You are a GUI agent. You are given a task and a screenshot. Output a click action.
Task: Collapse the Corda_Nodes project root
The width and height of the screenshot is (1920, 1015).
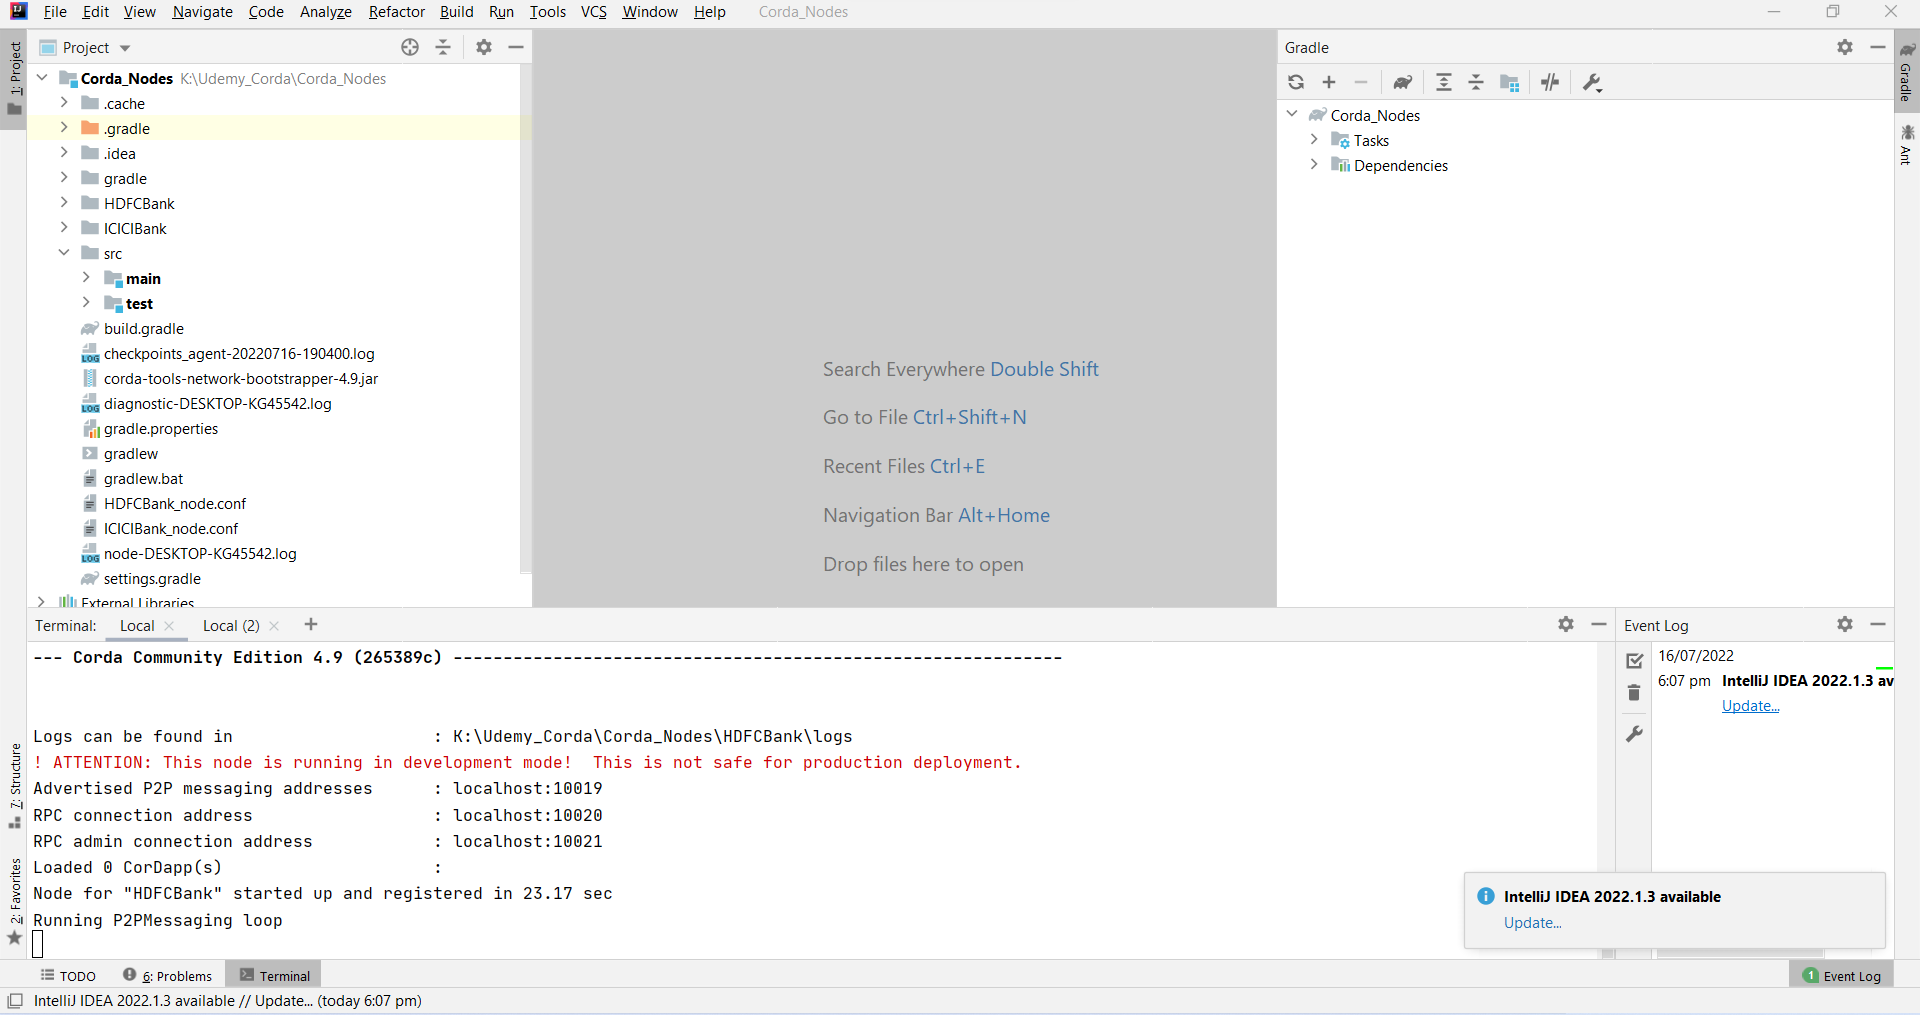pyautogui.click(x=42, y=77)
